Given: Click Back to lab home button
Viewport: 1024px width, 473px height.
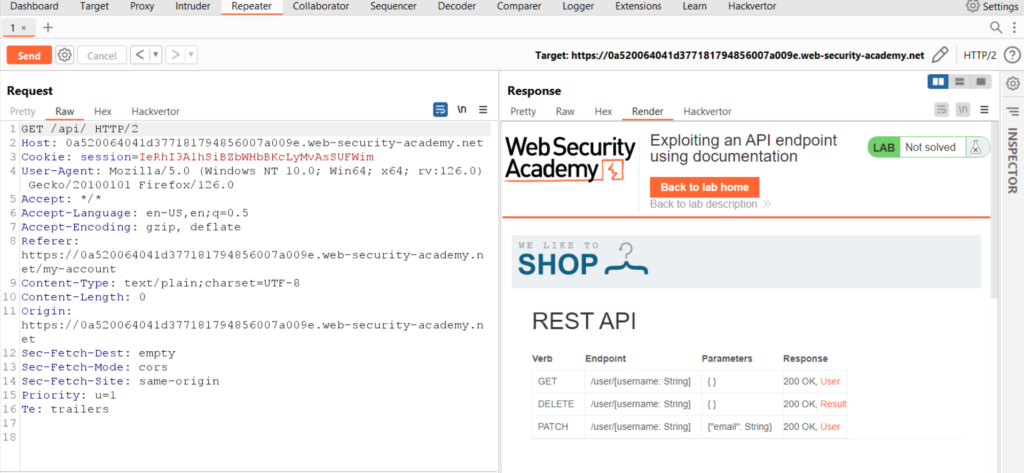Looking at the screenshot, I should click(704, 187).
